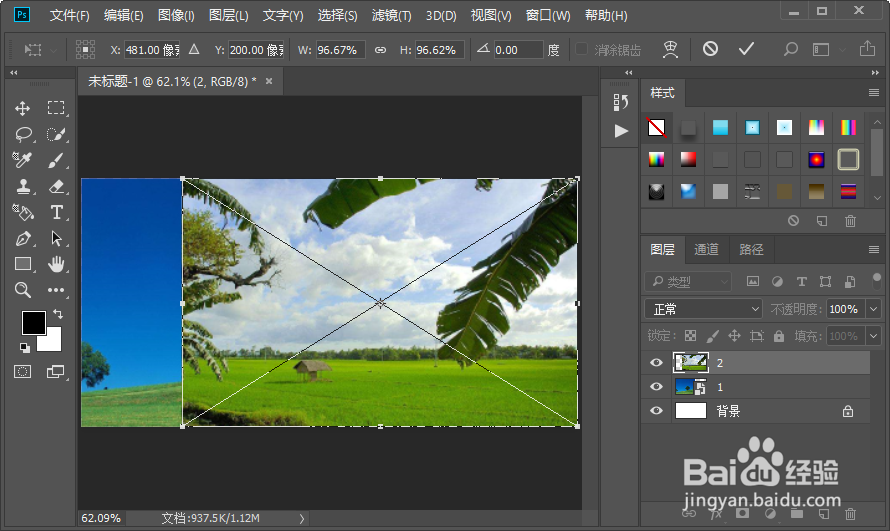Open the 窗口(W) menu
This screenshot has height=531, width=890.
click(548, 15)
